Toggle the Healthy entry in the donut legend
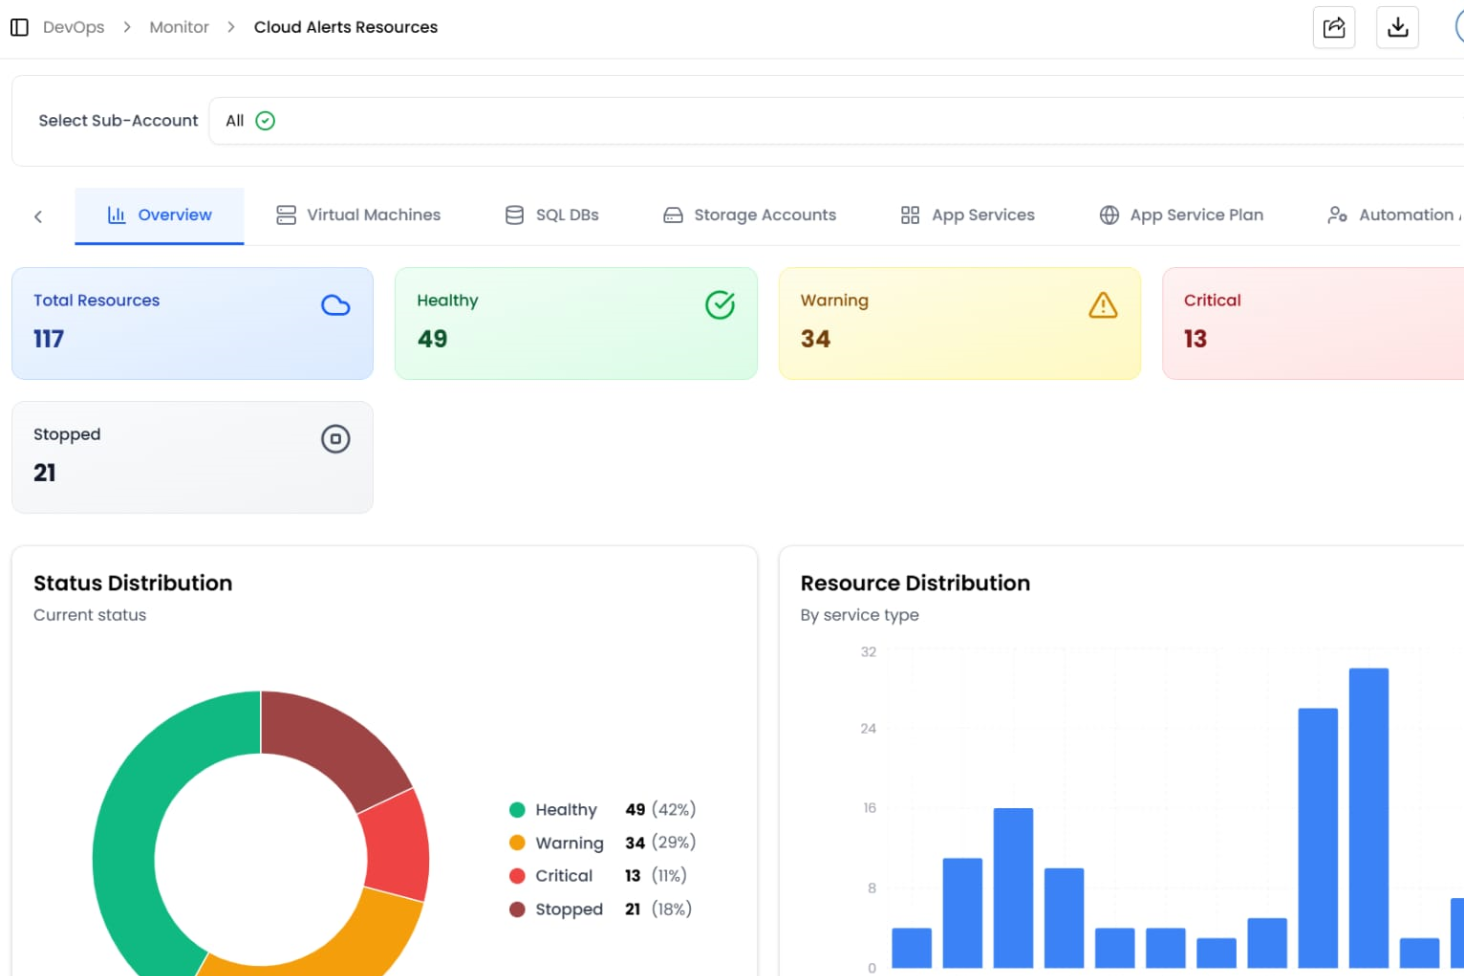 (560, 809)
